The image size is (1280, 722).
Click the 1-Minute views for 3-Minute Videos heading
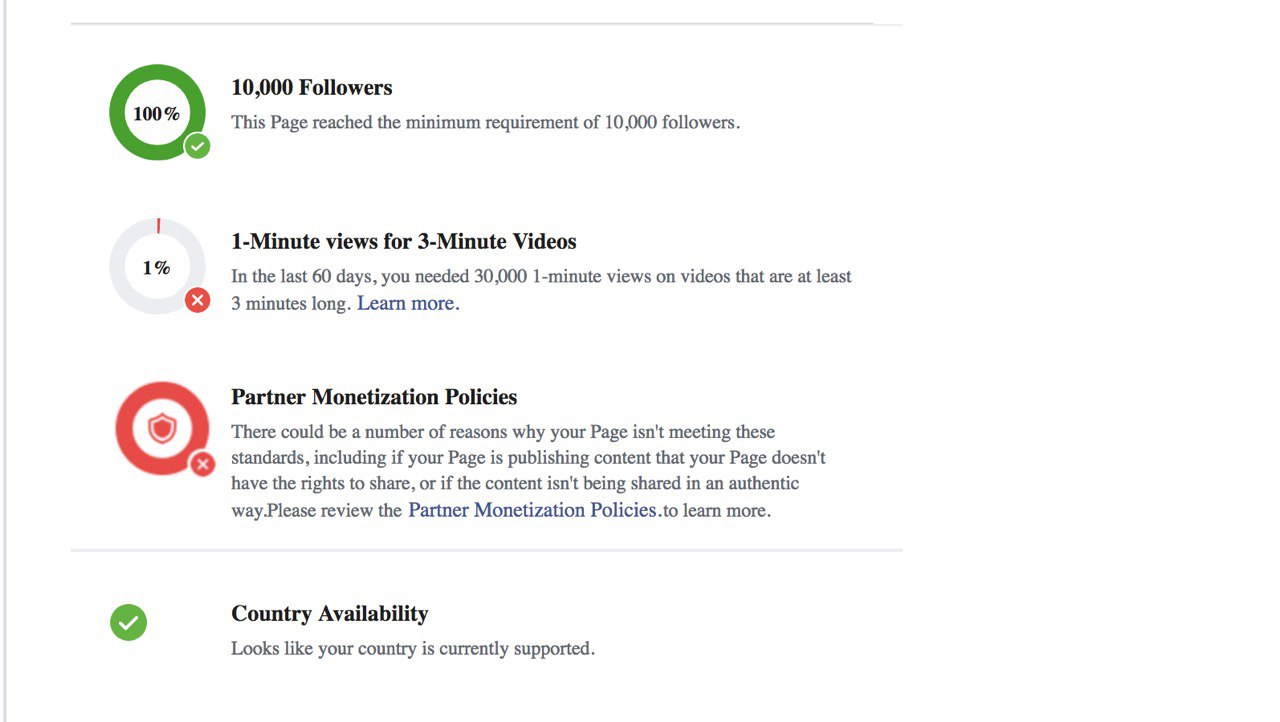tap(404, 242)
